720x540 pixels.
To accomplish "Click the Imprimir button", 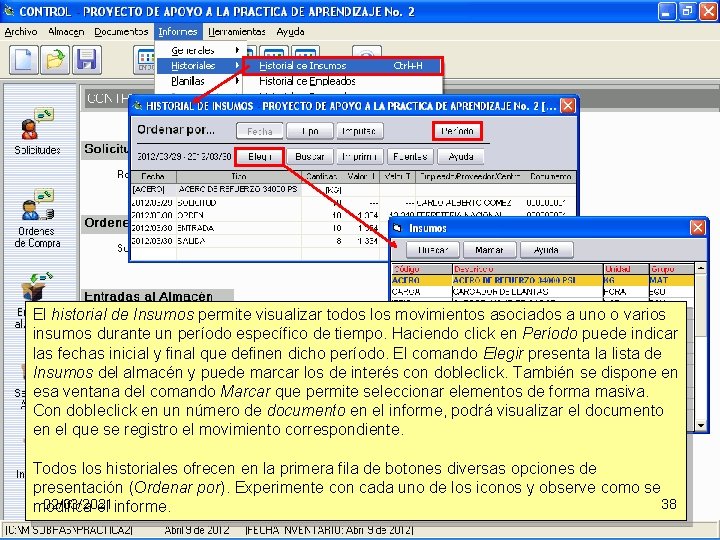I will pyautogui.click(x=360, y=157).
